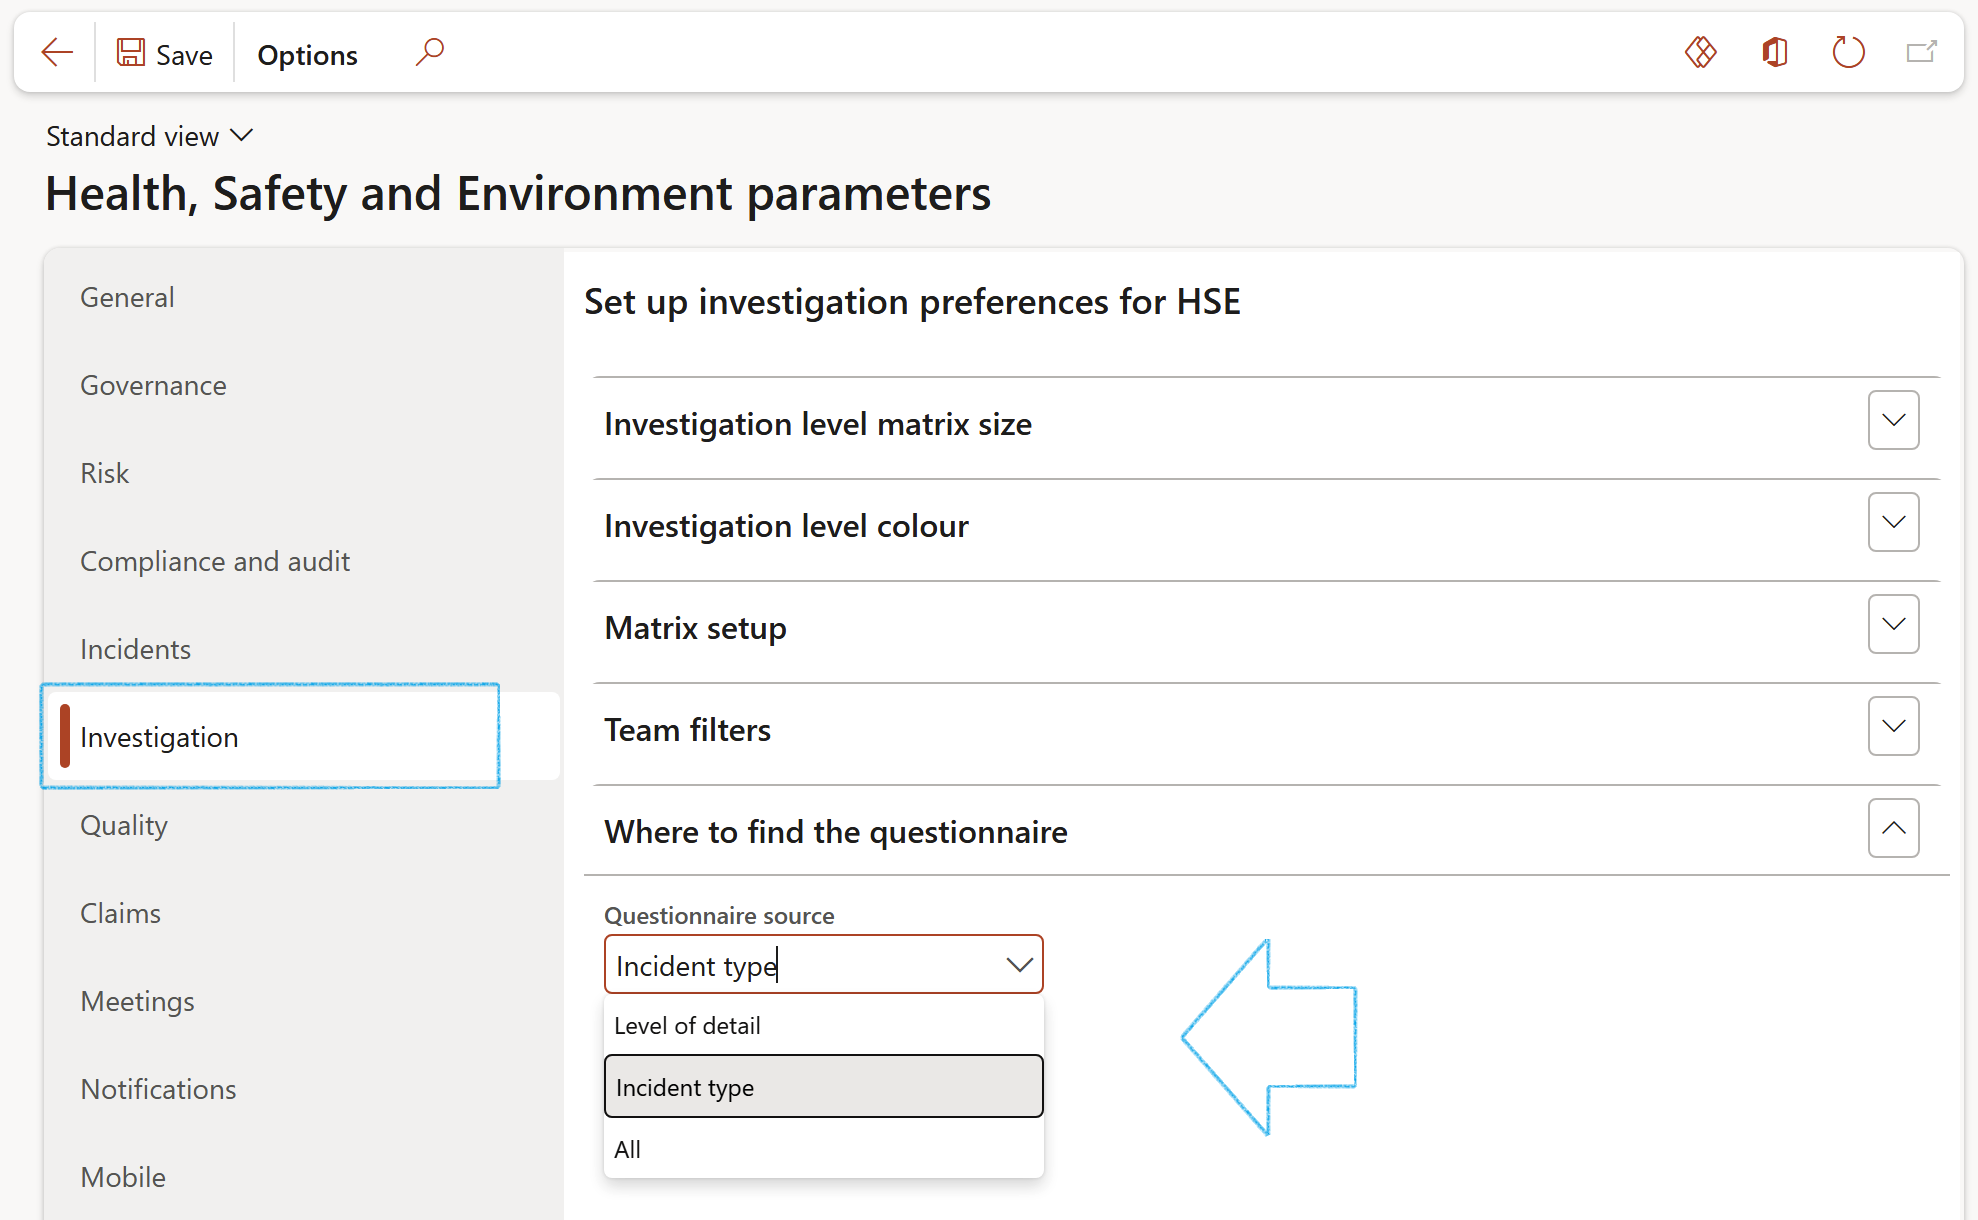Viewport: 1978px width, 1220px height.
Task: Expand the Team filters section
Action: click(1893, 727)
